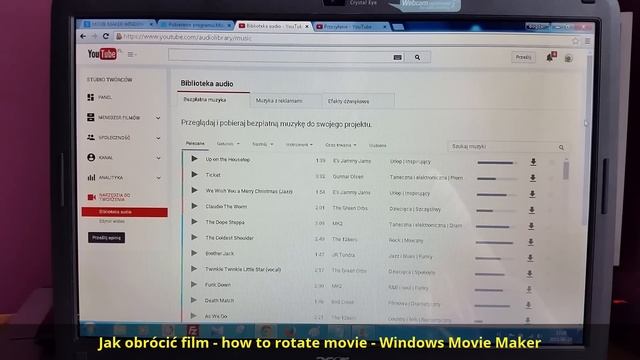Screen dimensions: 640x360
Task: Open Biblioteka audio in the sidebar
Action: 124,212
